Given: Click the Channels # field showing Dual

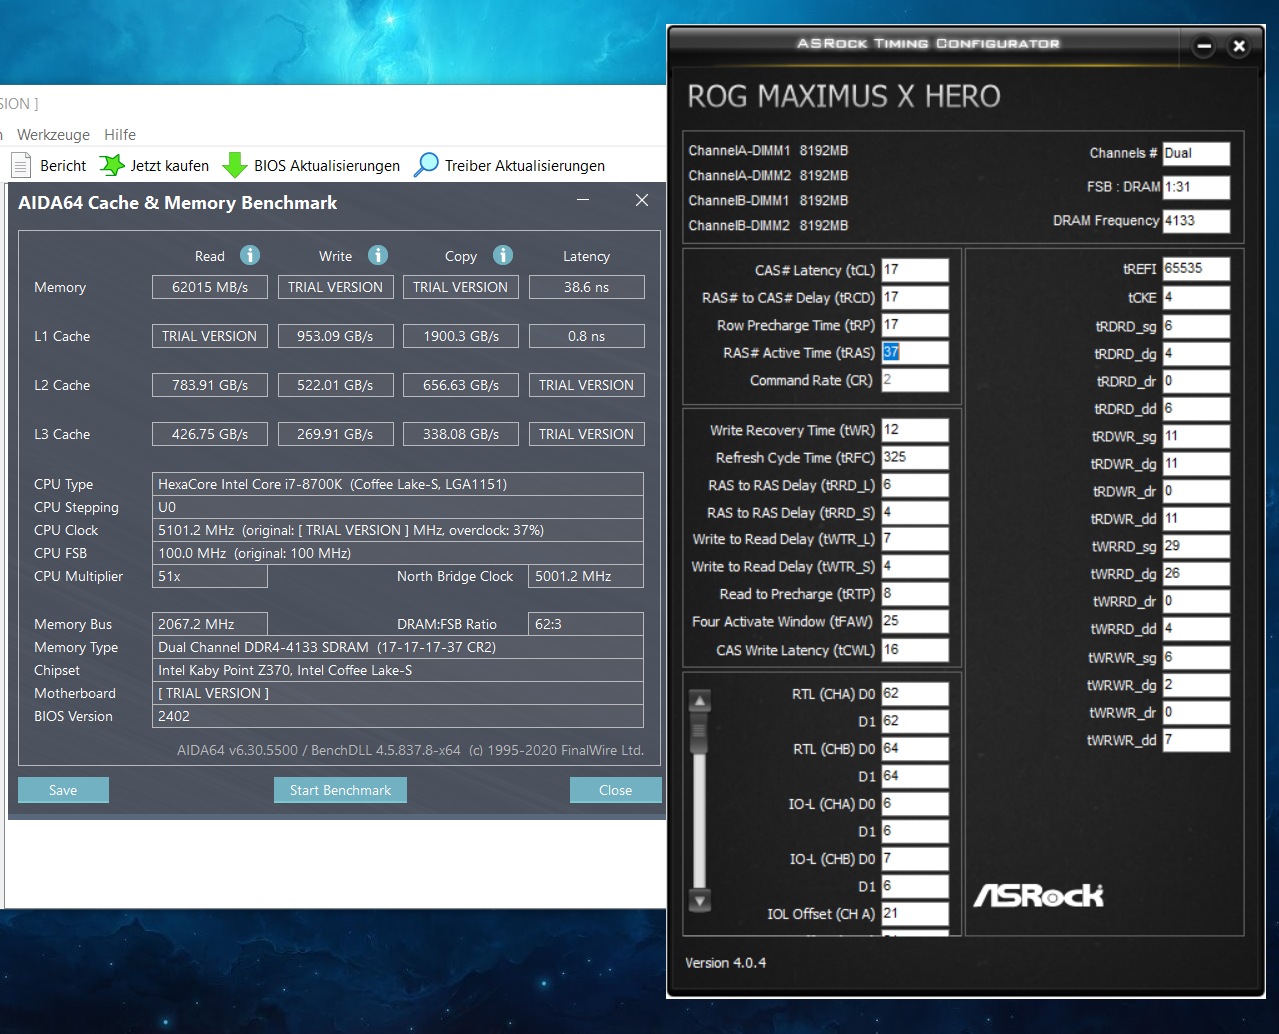Looking at the screenshot, I should pyautogui.click(x=1196, y=153).
